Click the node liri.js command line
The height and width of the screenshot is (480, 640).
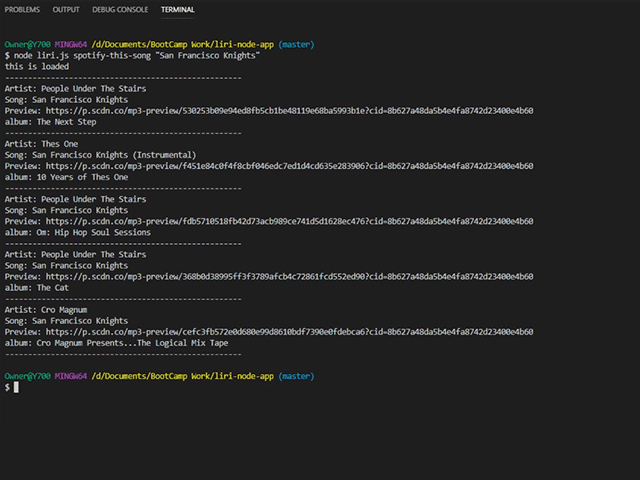[136, 55]
